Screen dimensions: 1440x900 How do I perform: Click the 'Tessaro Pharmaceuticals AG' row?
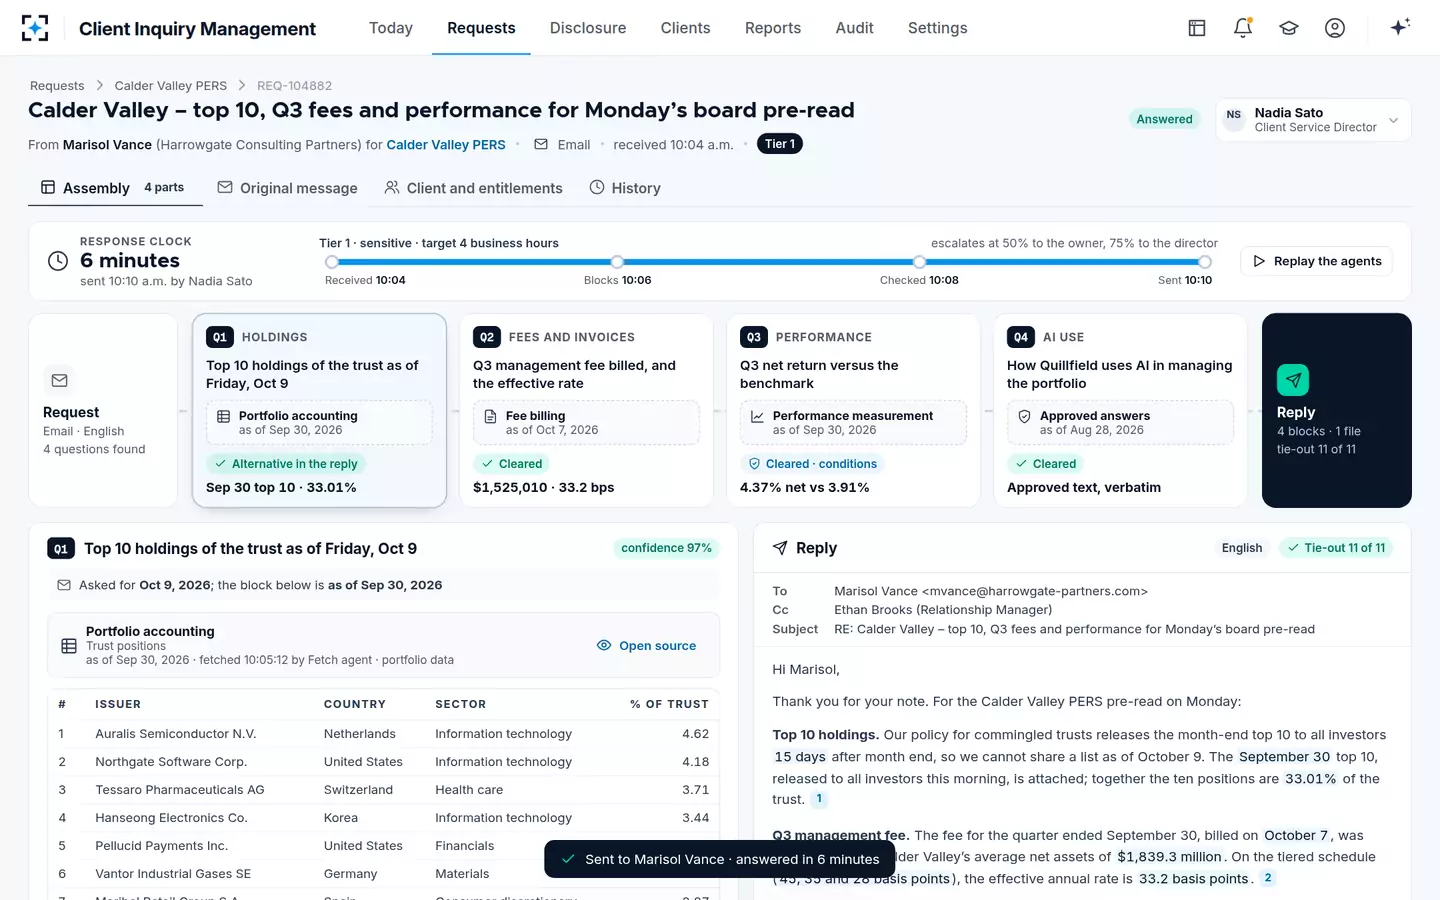coord(383,789)
